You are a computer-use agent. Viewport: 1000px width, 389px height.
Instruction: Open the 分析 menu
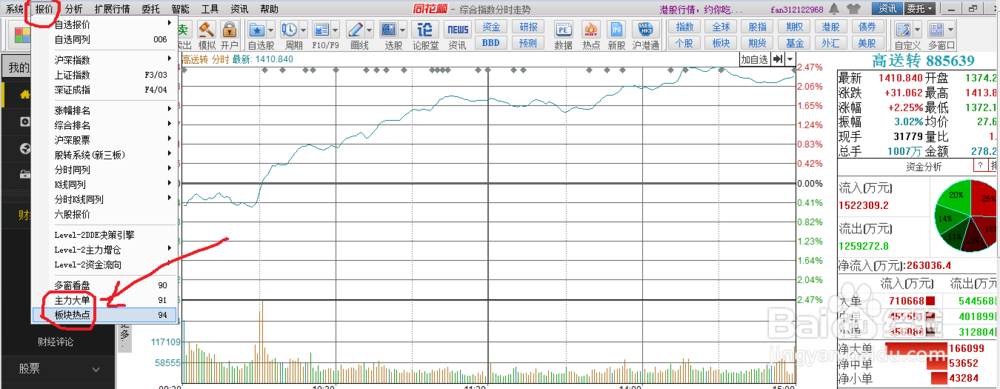point(74,9)
